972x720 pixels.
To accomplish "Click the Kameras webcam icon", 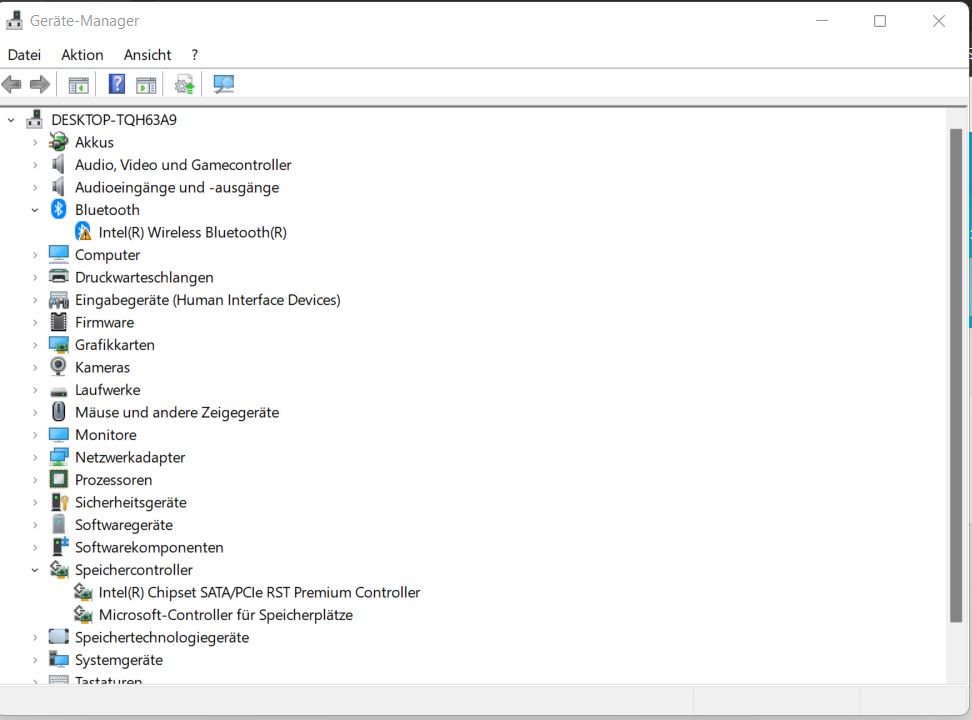I will (59, 367).
